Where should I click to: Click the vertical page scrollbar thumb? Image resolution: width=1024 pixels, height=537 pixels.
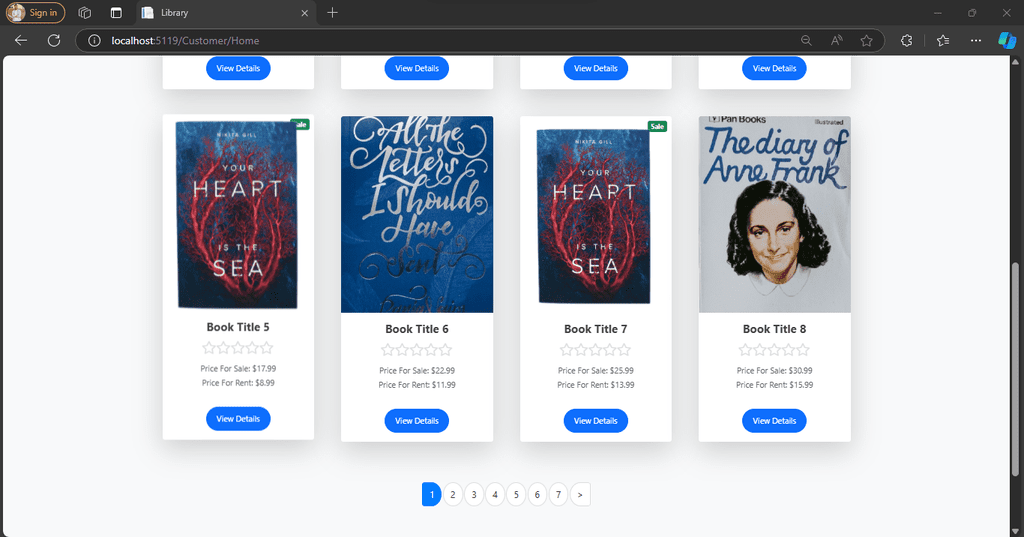tap(1015, 369)
